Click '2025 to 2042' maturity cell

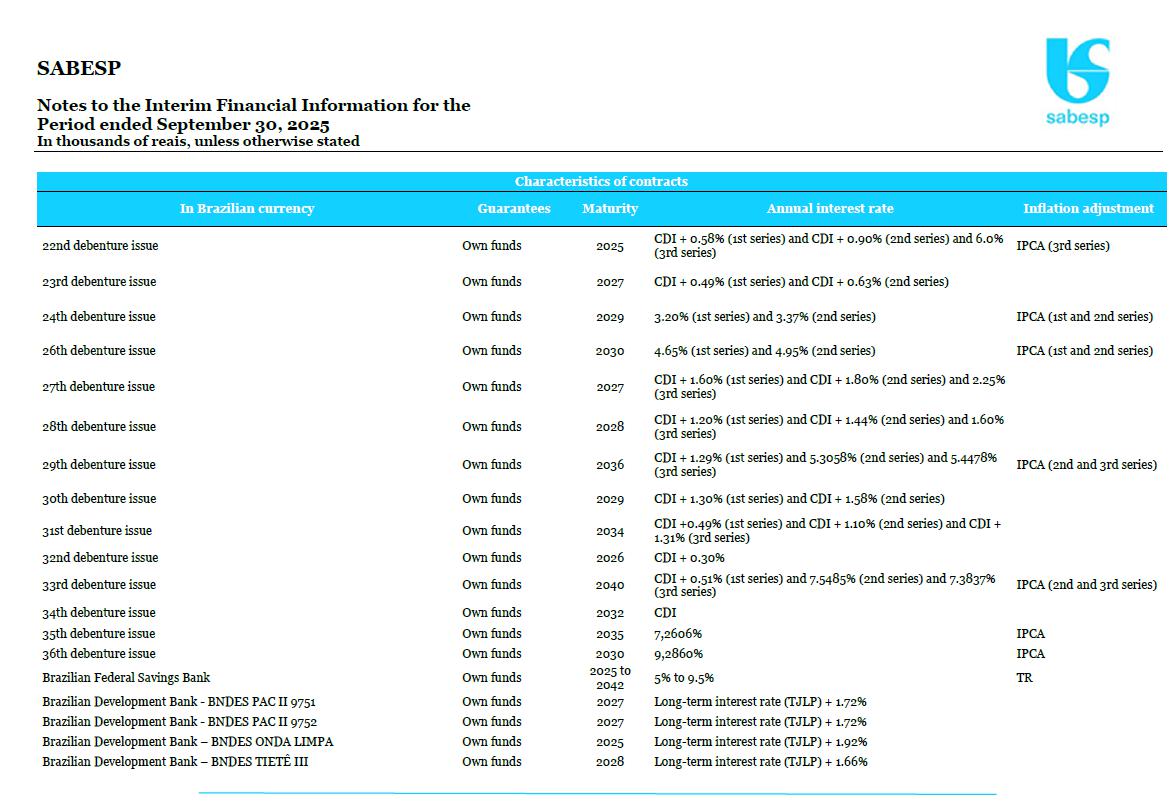click(x=610, y=678)
